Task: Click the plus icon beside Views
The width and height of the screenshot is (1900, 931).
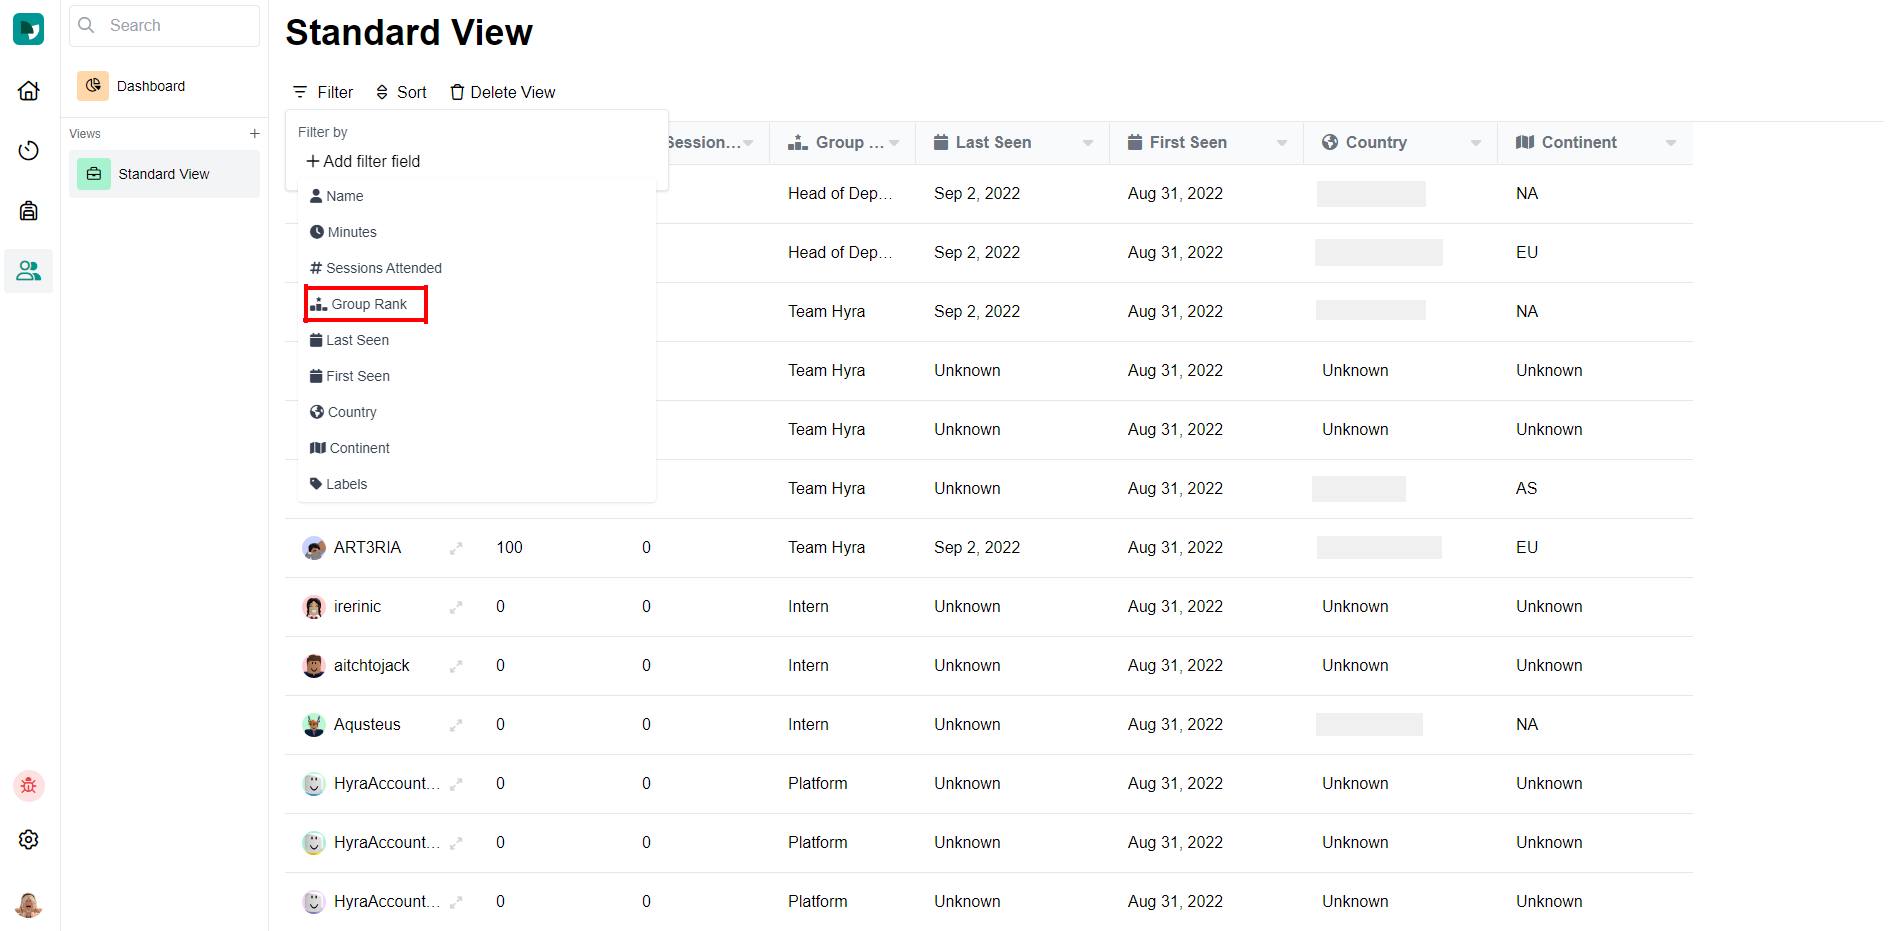Action: [254, 134]
